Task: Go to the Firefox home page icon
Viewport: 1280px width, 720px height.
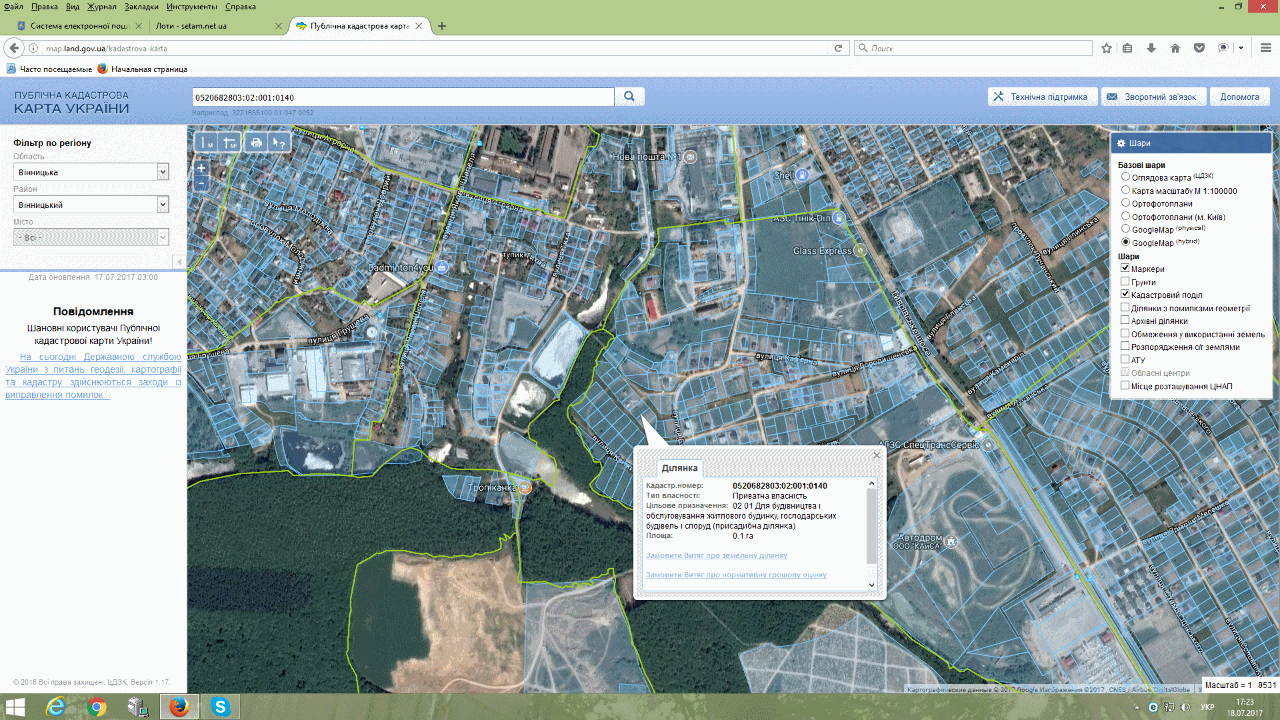Action: [1175, 48]
